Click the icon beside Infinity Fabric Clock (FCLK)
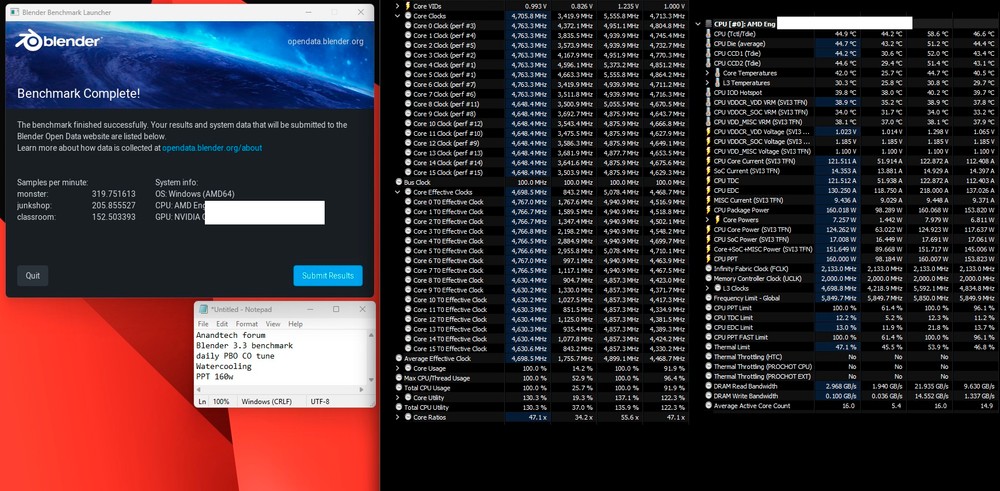Image resolution: width=1000 pixels, height=491 pixels. [709, 268]
